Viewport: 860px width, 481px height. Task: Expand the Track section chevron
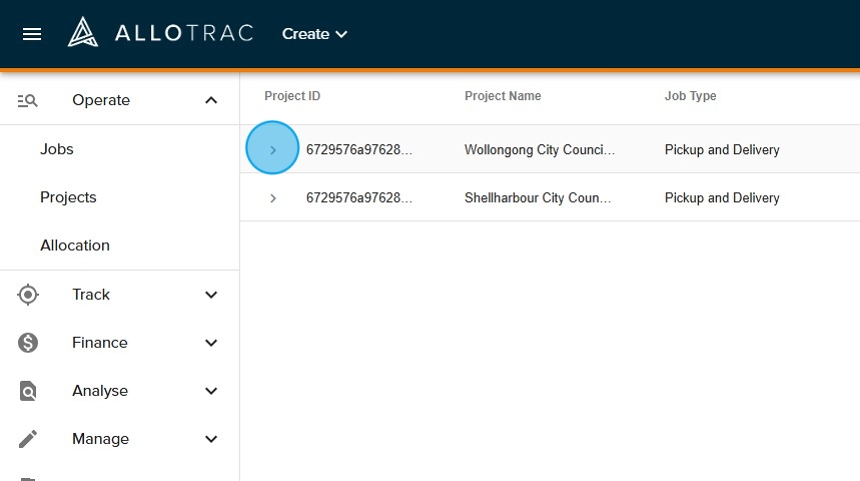pos(211,294)
